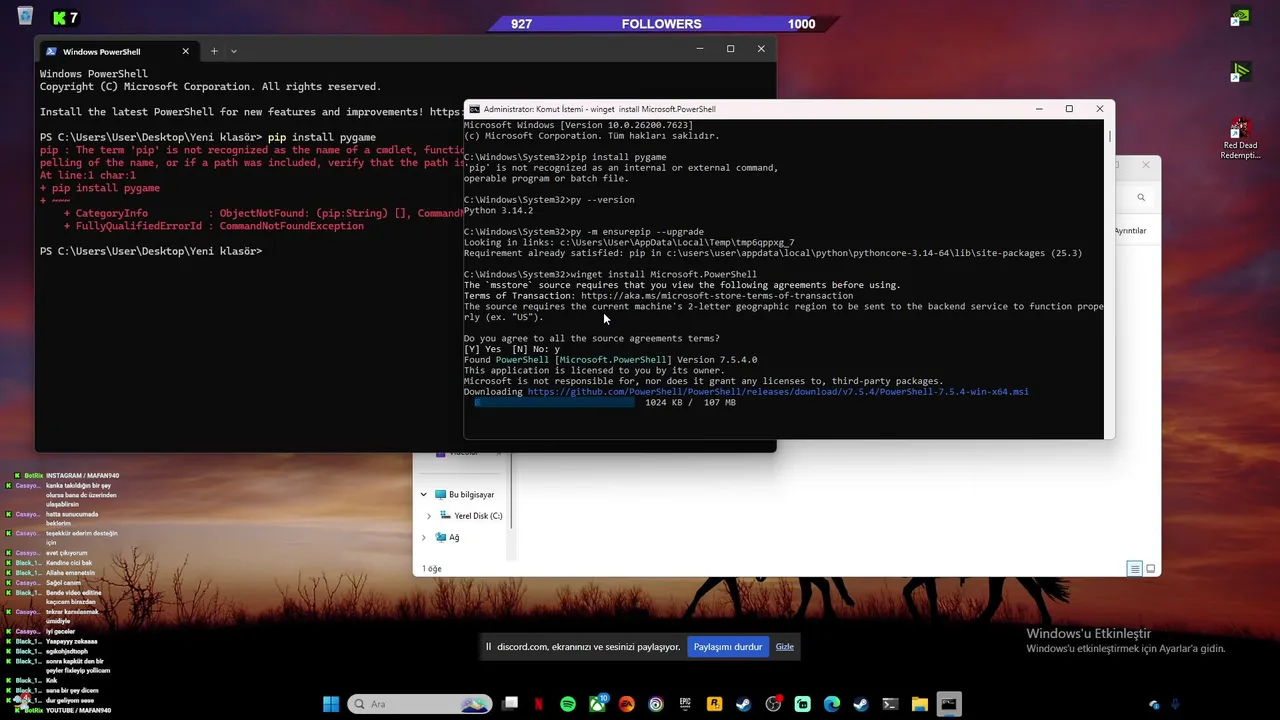Open the Terminal new-tab dropdown arrow
Viewport: 1280px width, 720px height.
click(x=234, y=51)
